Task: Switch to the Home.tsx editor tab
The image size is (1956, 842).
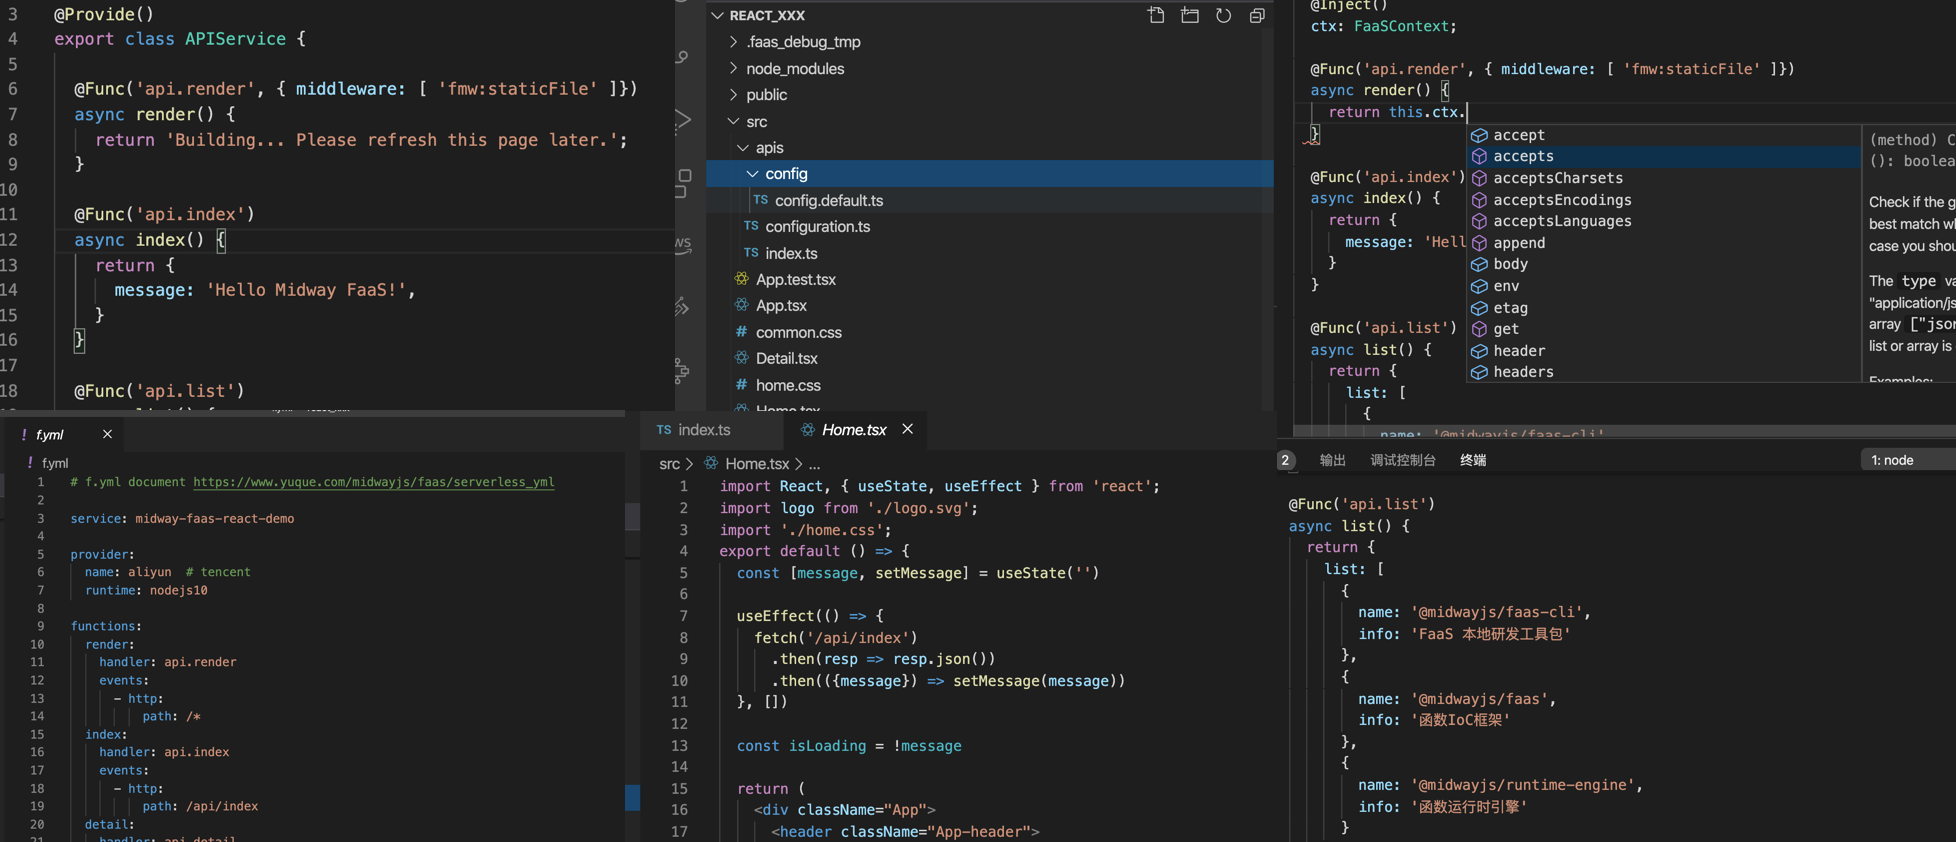Action: [854, 430]
